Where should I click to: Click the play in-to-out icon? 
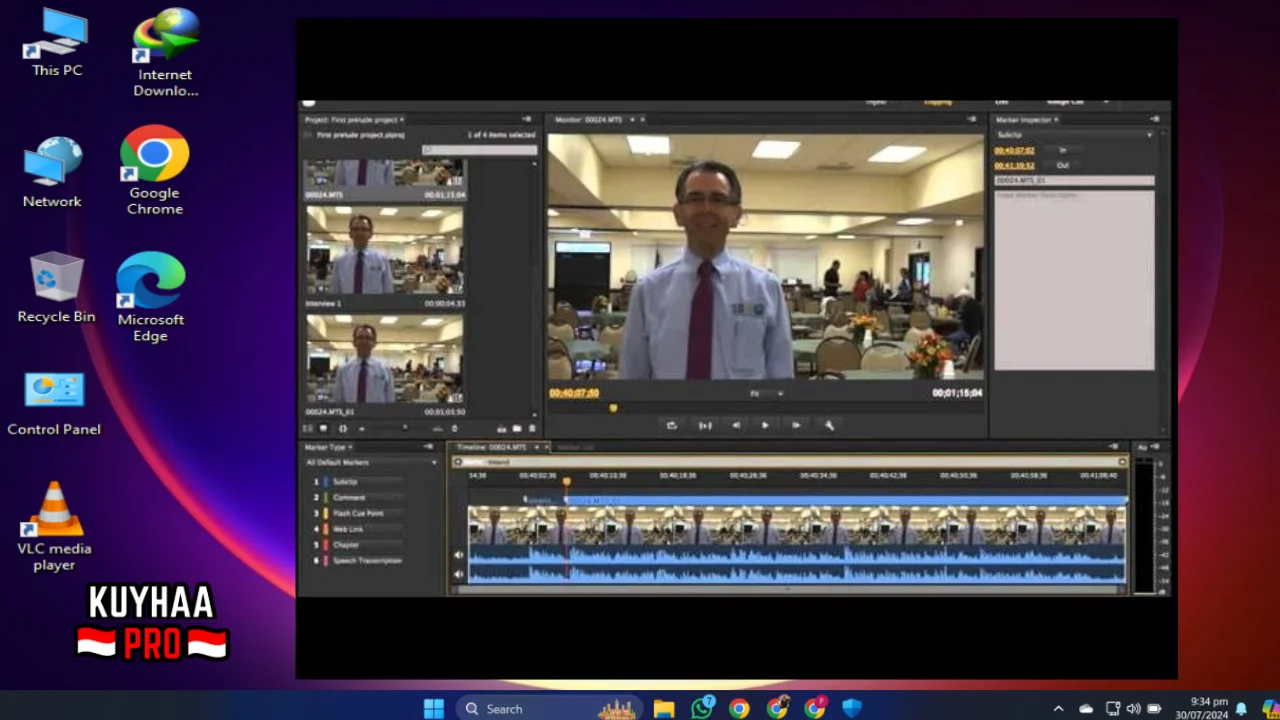click(705, 425)
